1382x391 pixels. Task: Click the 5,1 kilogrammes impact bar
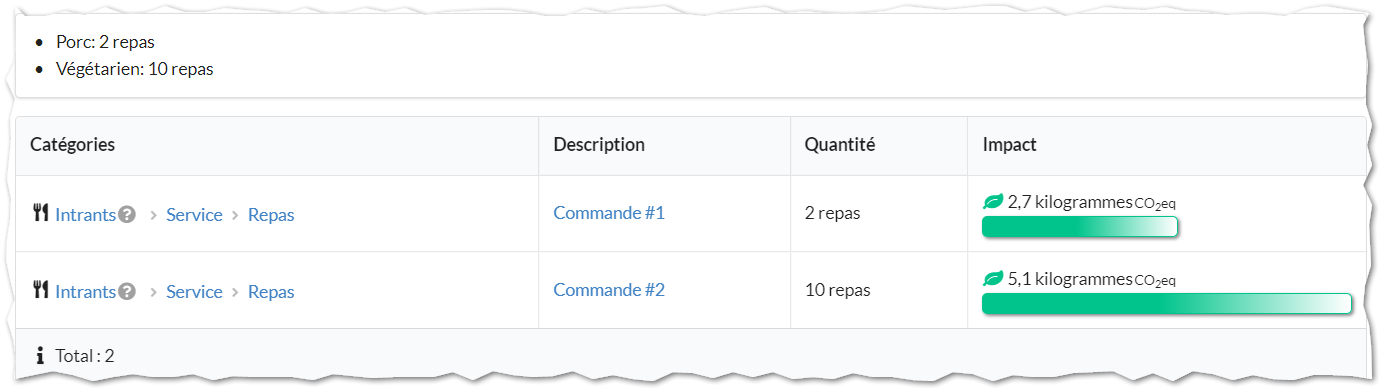coord(1167,304)
